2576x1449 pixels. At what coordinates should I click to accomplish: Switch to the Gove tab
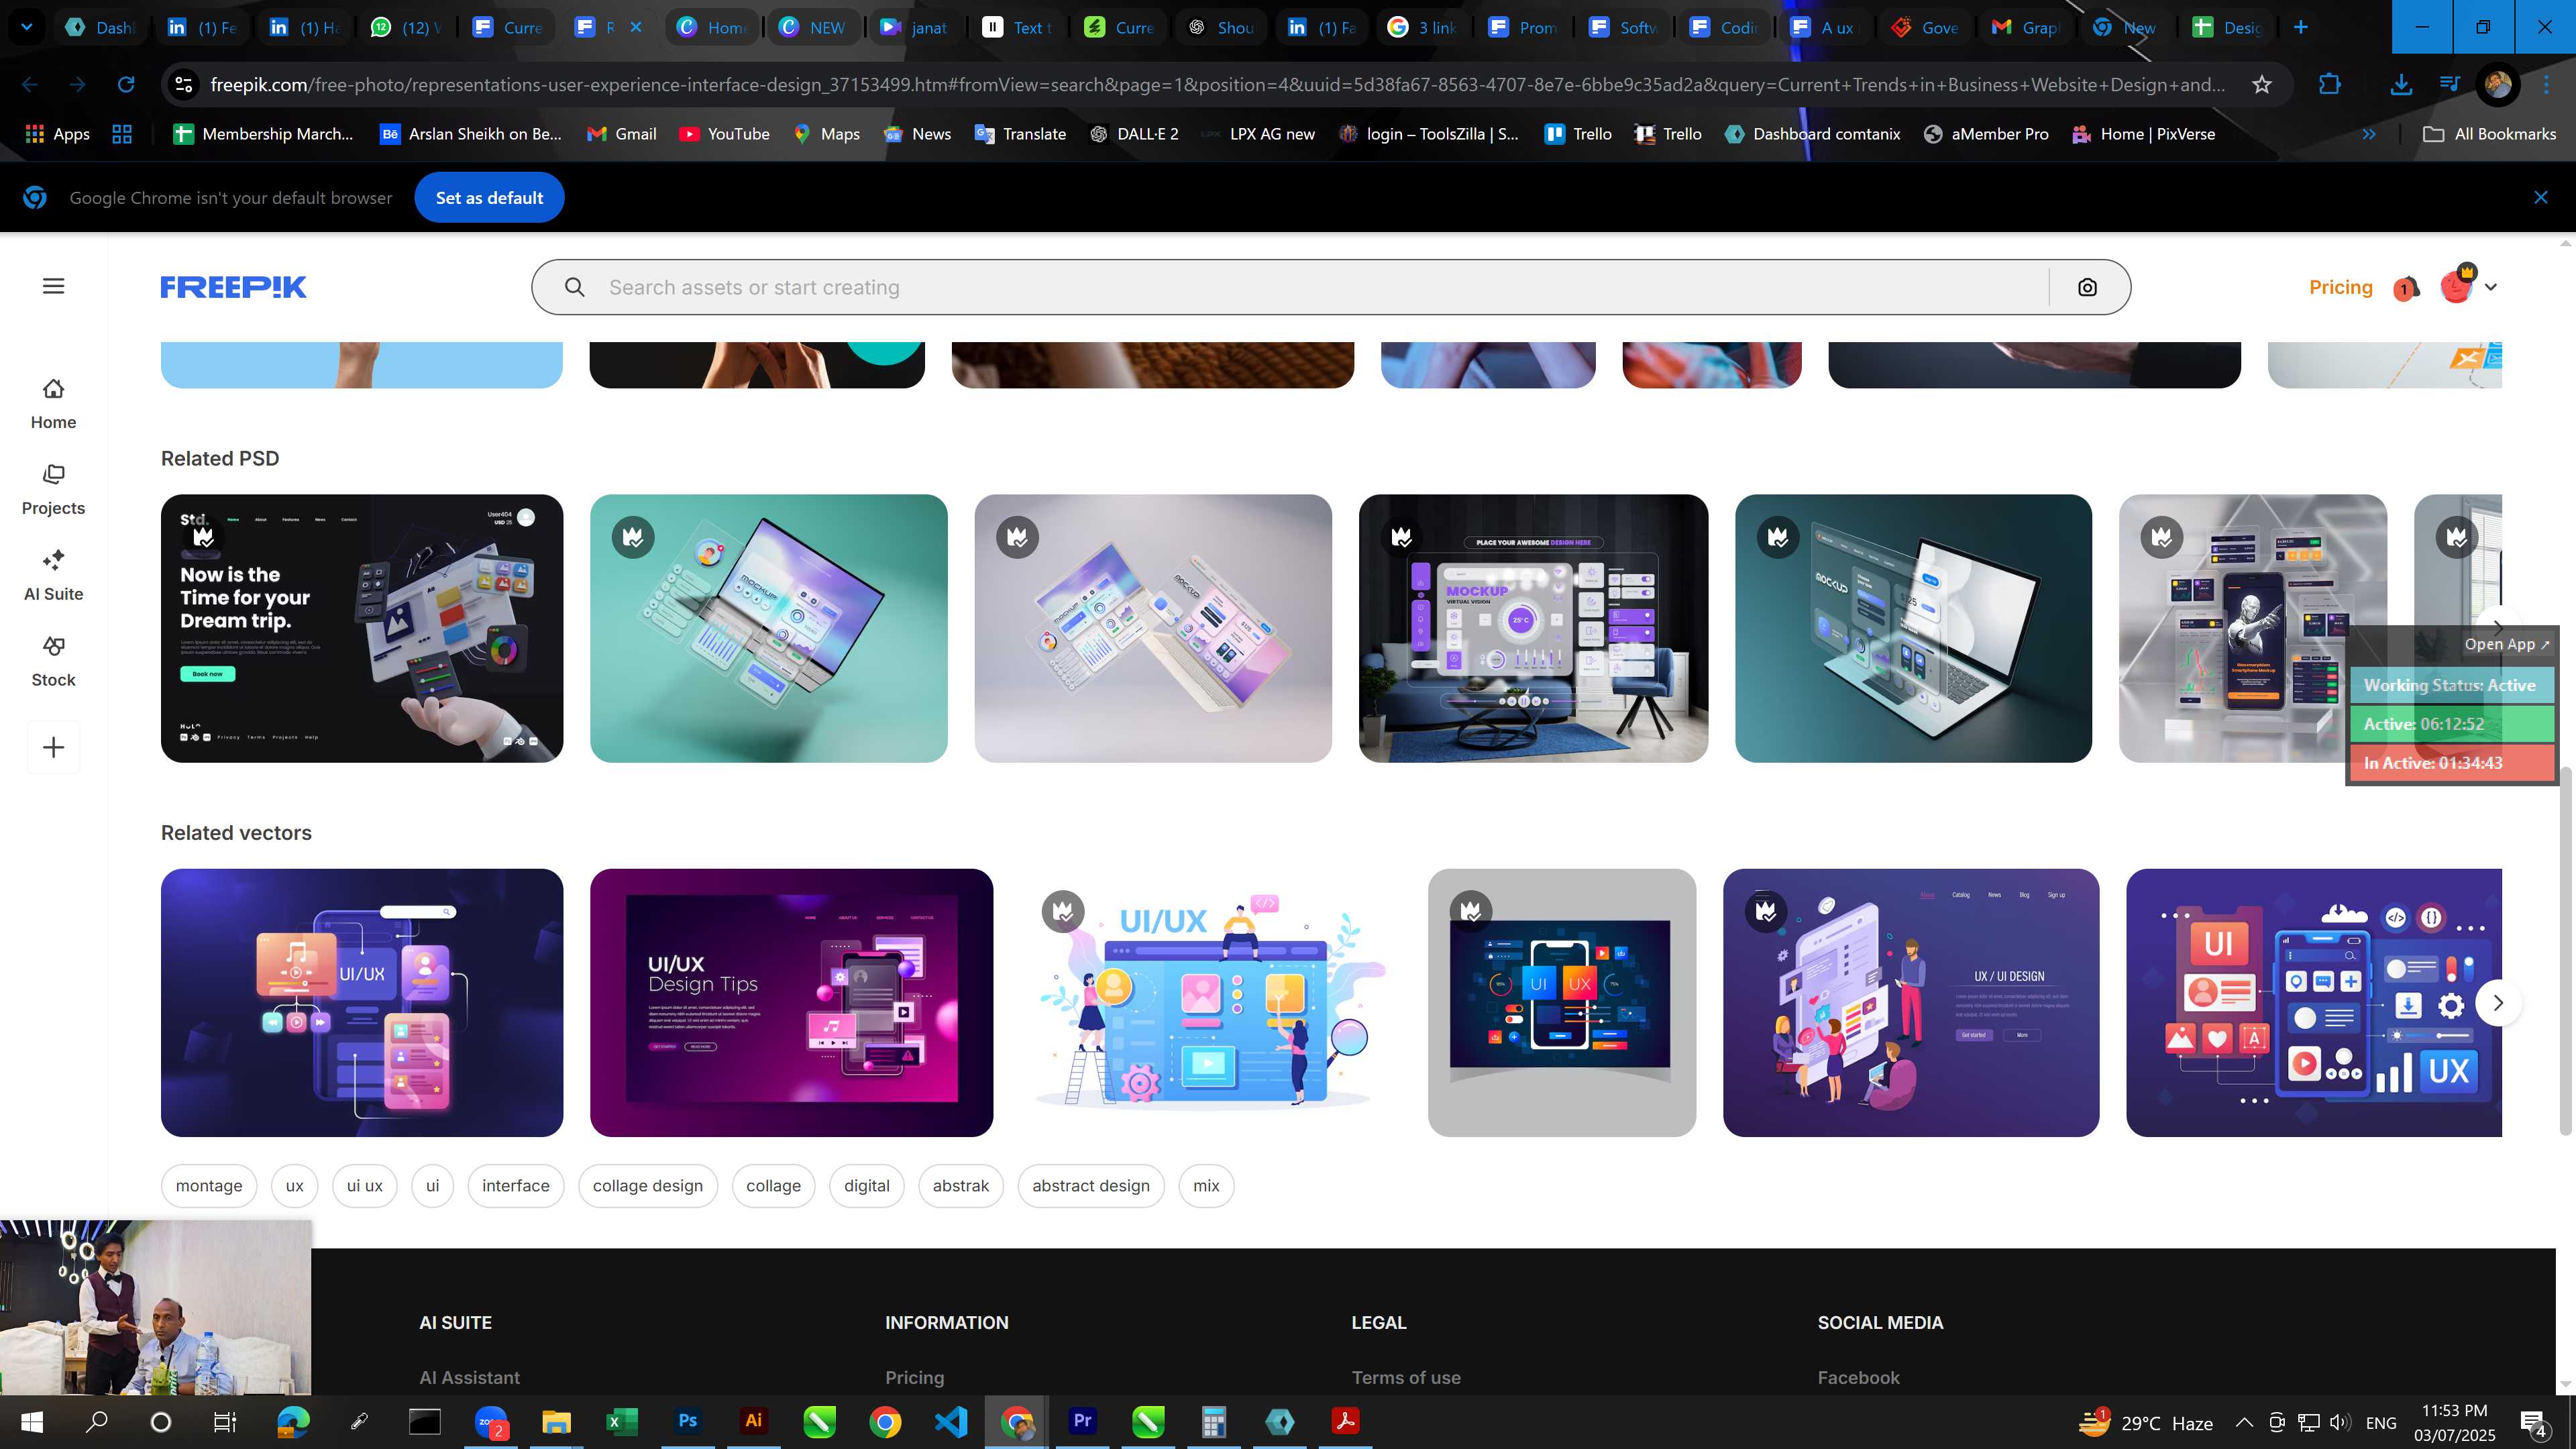click(1925, 27)
